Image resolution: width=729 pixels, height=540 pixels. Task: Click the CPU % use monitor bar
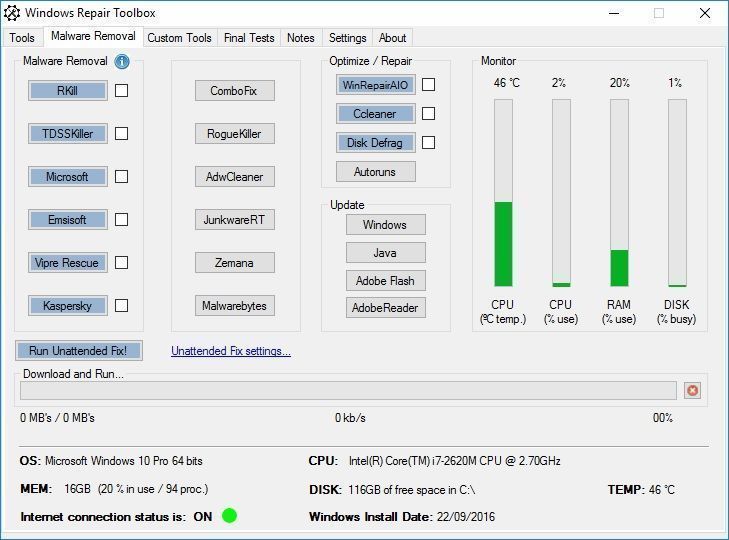point(561,193)
